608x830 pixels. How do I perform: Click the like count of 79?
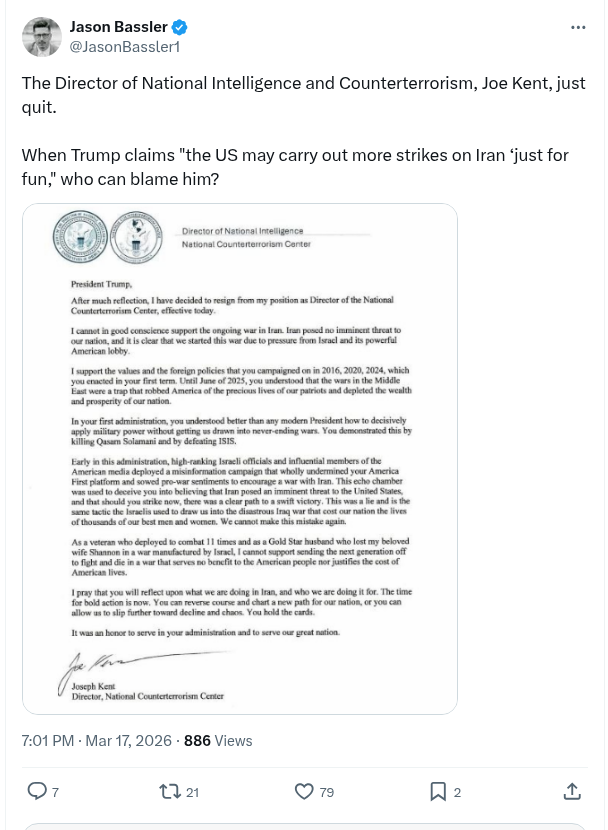pyautogui.click(x=326, y=792)
